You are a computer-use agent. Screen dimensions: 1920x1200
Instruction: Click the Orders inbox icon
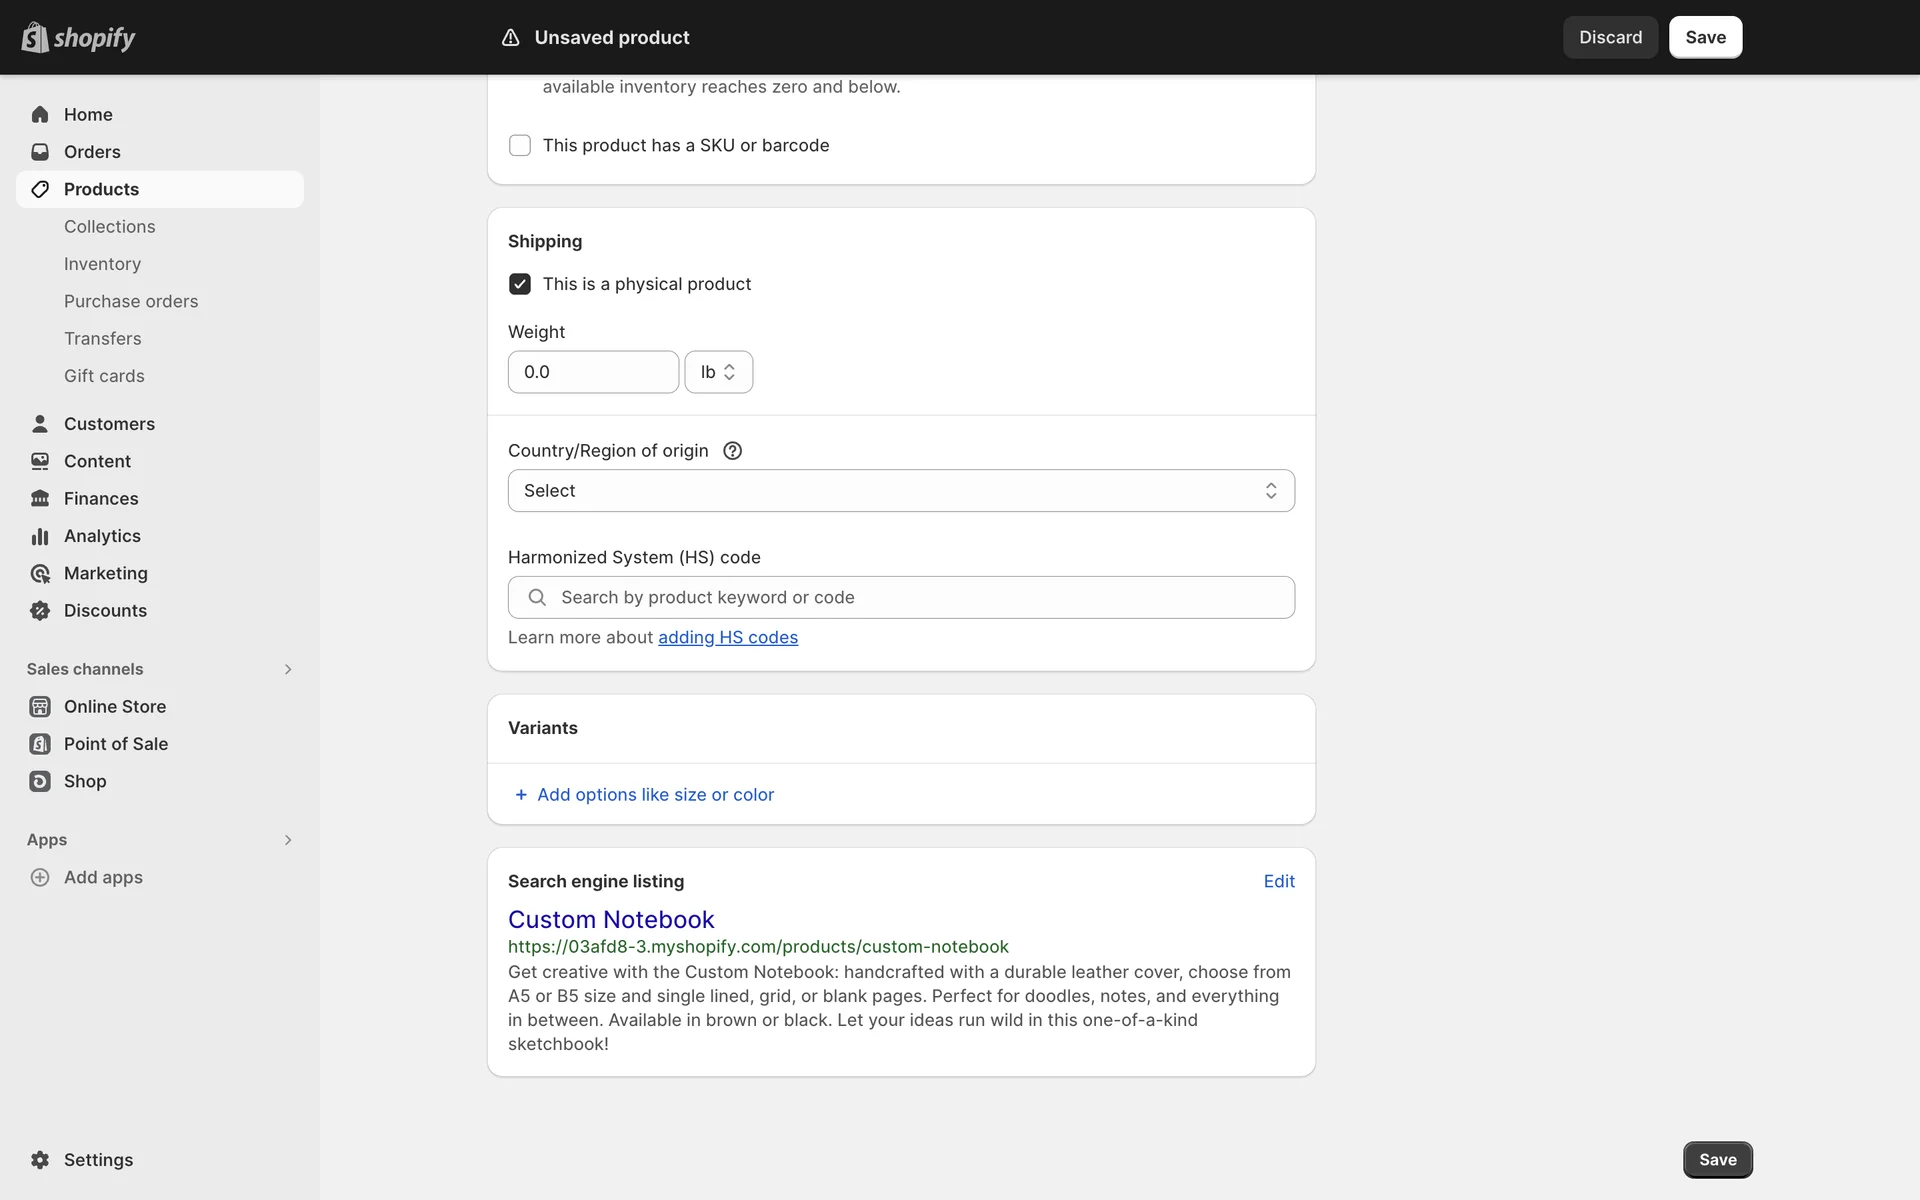coord(40,152)
